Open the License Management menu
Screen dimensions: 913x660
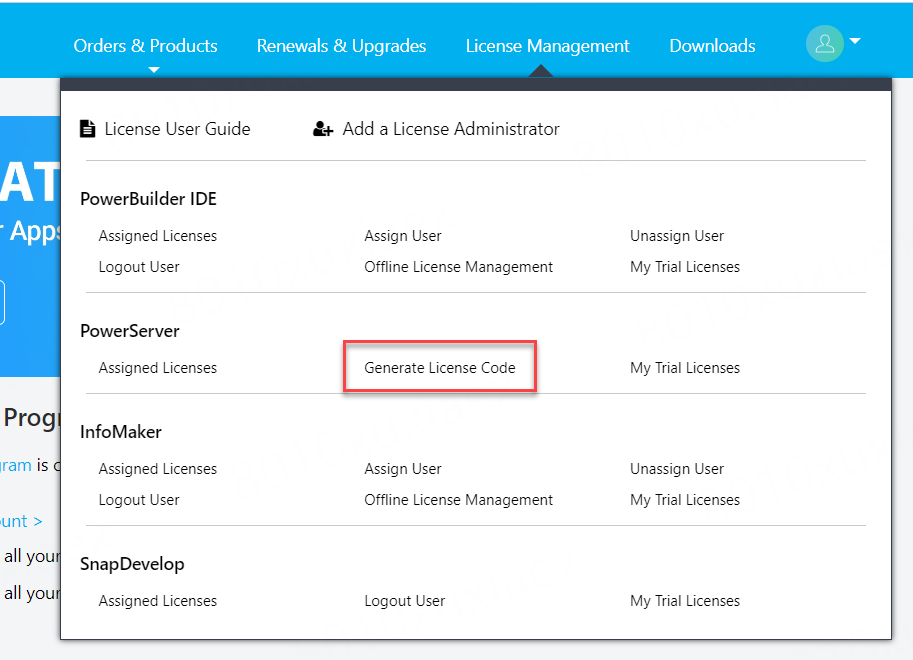[547, 46]
